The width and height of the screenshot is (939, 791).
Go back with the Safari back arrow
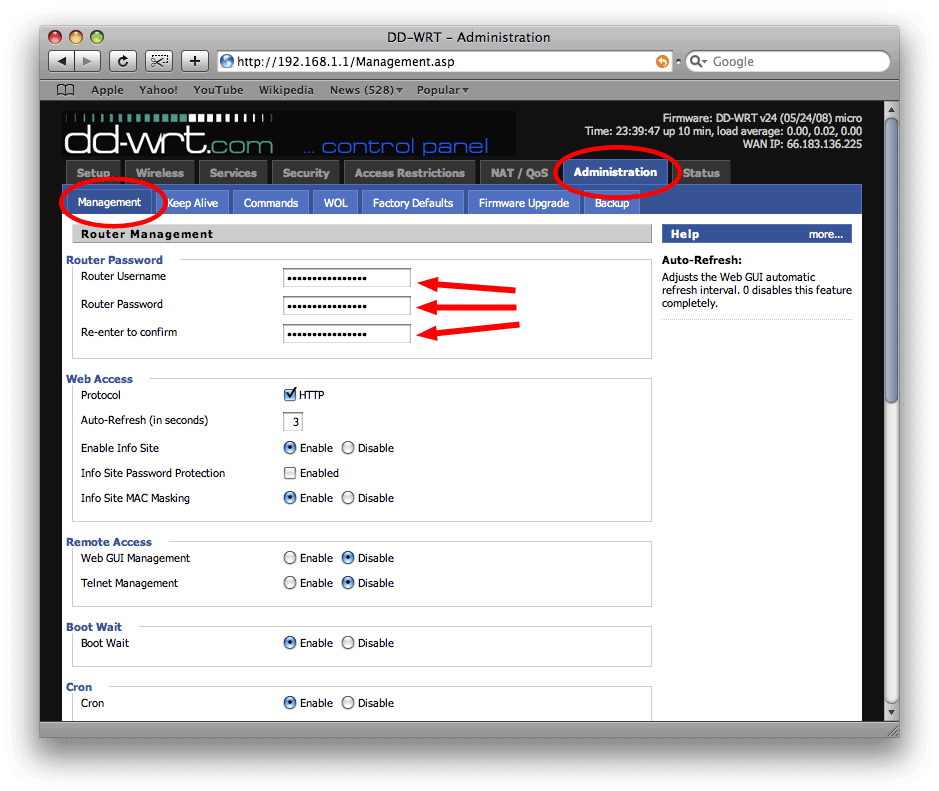pos(61,61)
